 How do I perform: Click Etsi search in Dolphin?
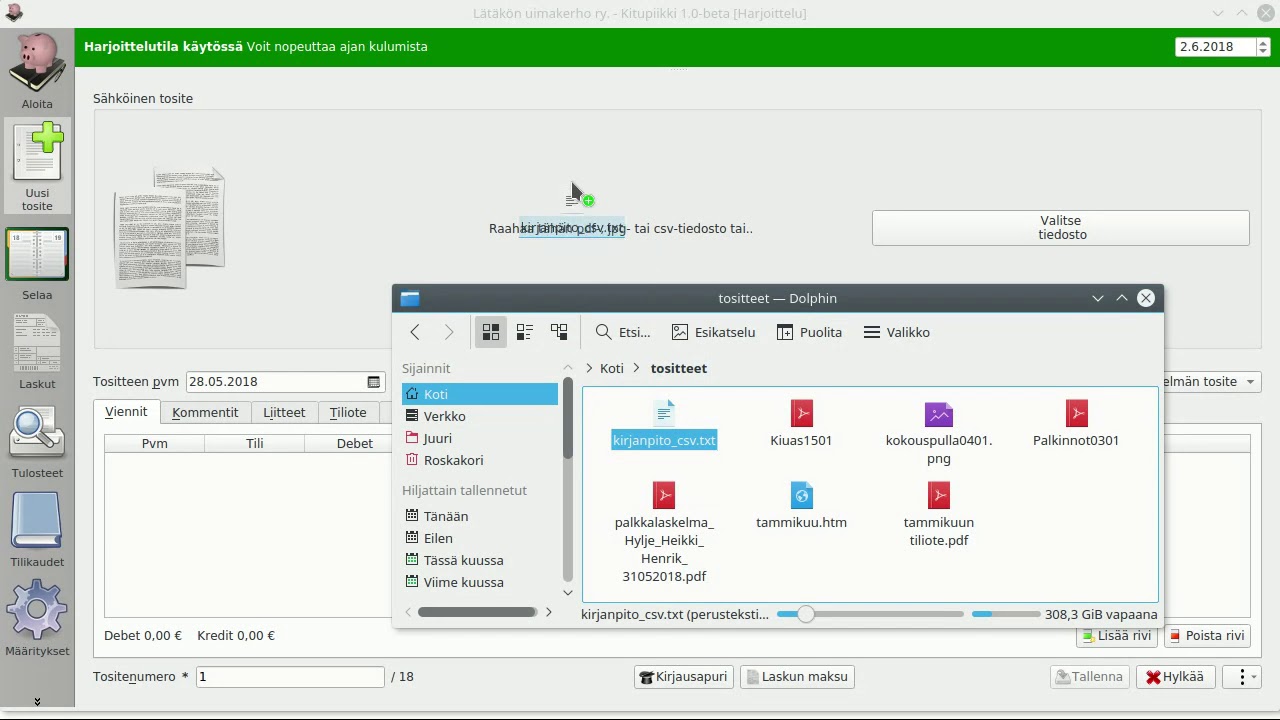(623, 332)
